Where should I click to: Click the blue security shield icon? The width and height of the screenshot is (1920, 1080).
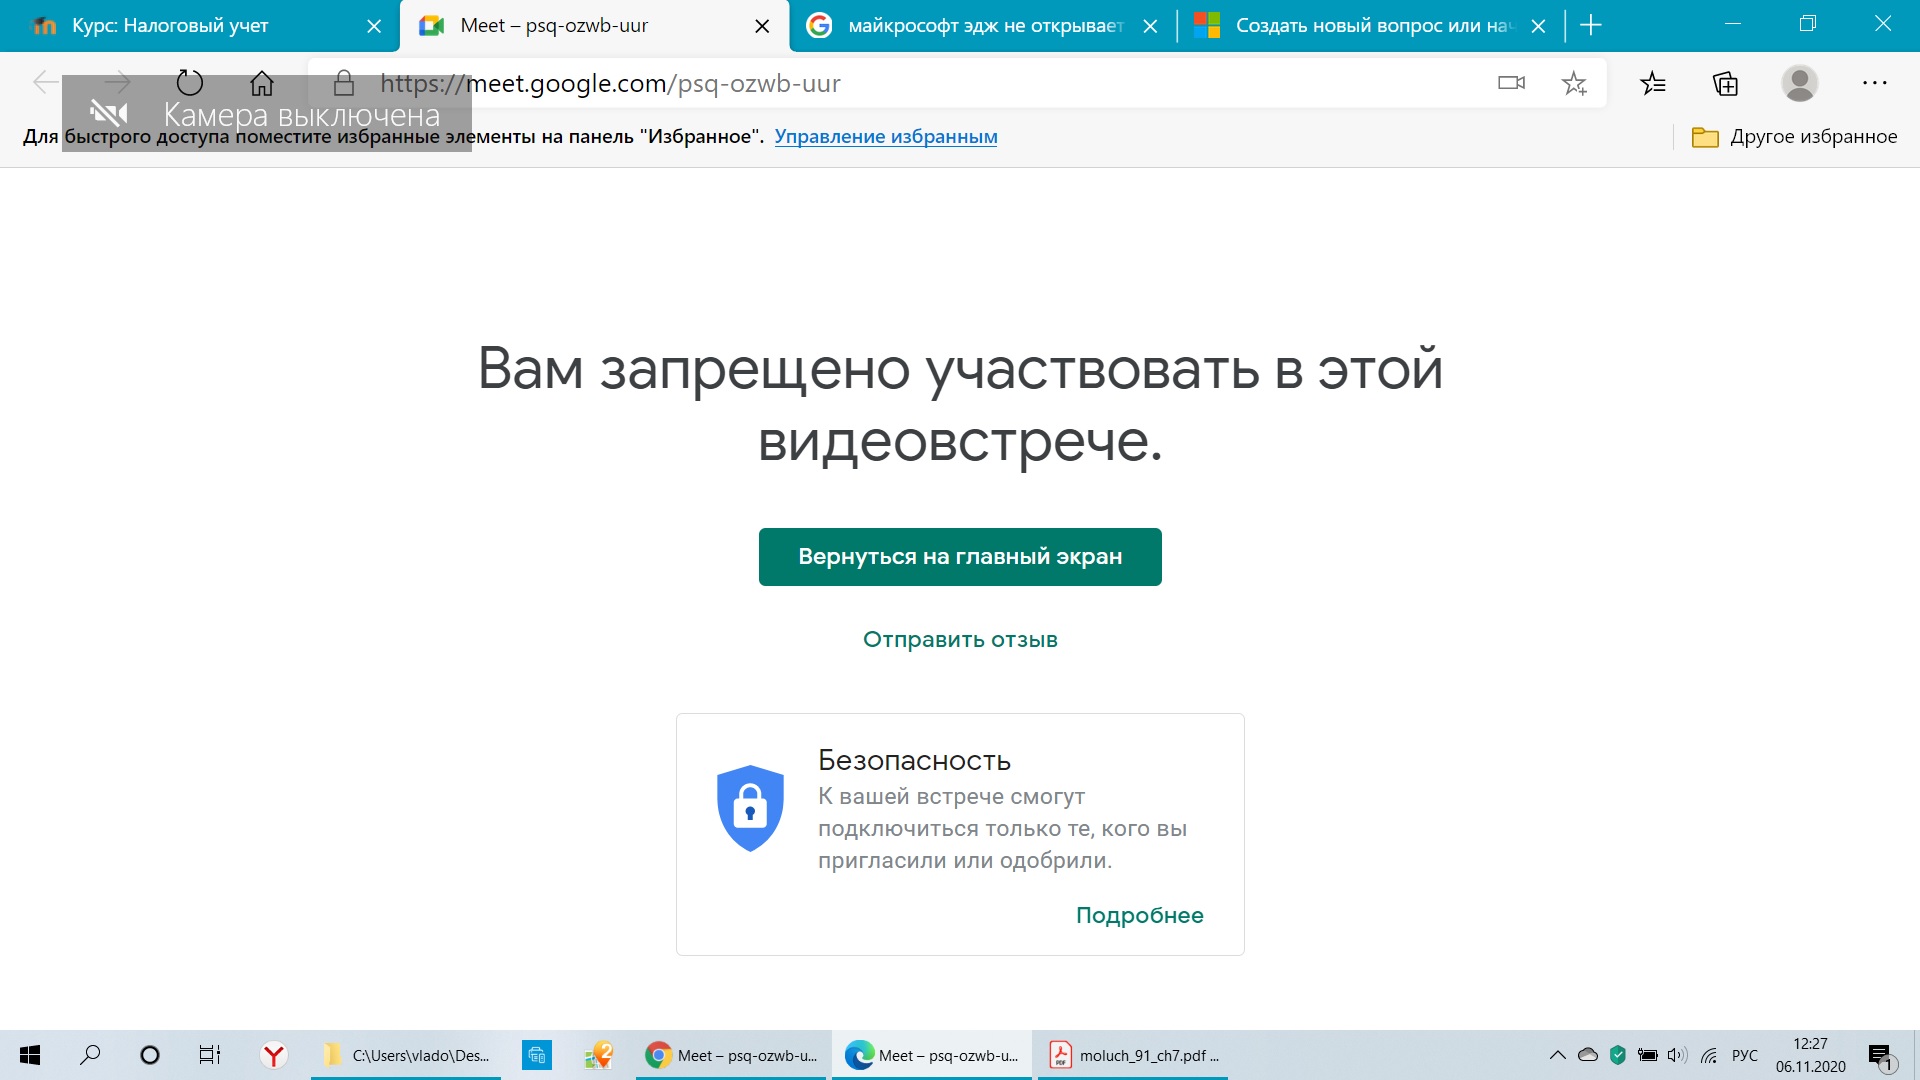(750, 808)
